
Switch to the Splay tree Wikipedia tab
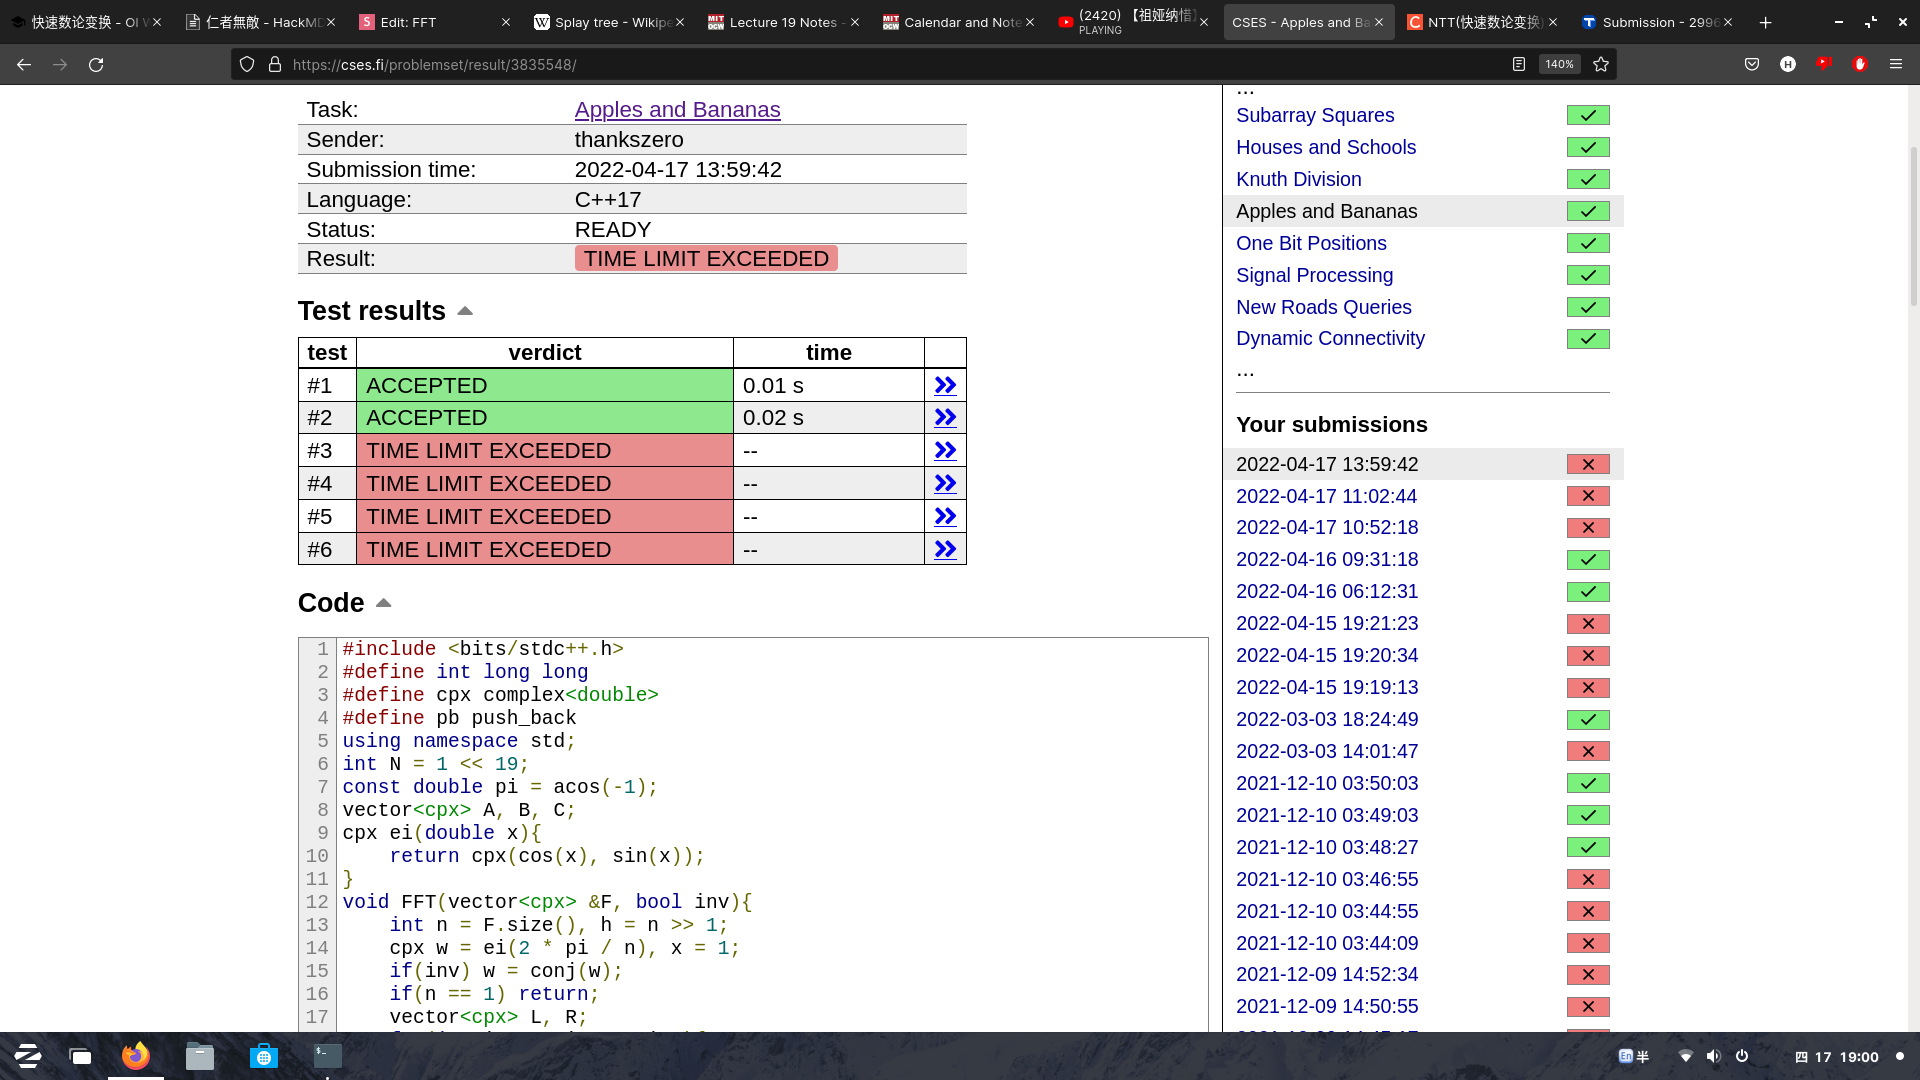604,22
